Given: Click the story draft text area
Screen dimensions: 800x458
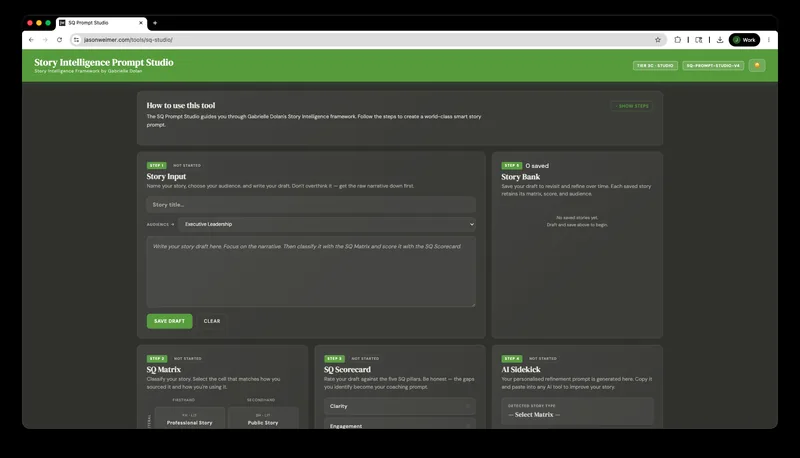Looking at the screenshot, I should pyautogui.click(x=311, y=271).
